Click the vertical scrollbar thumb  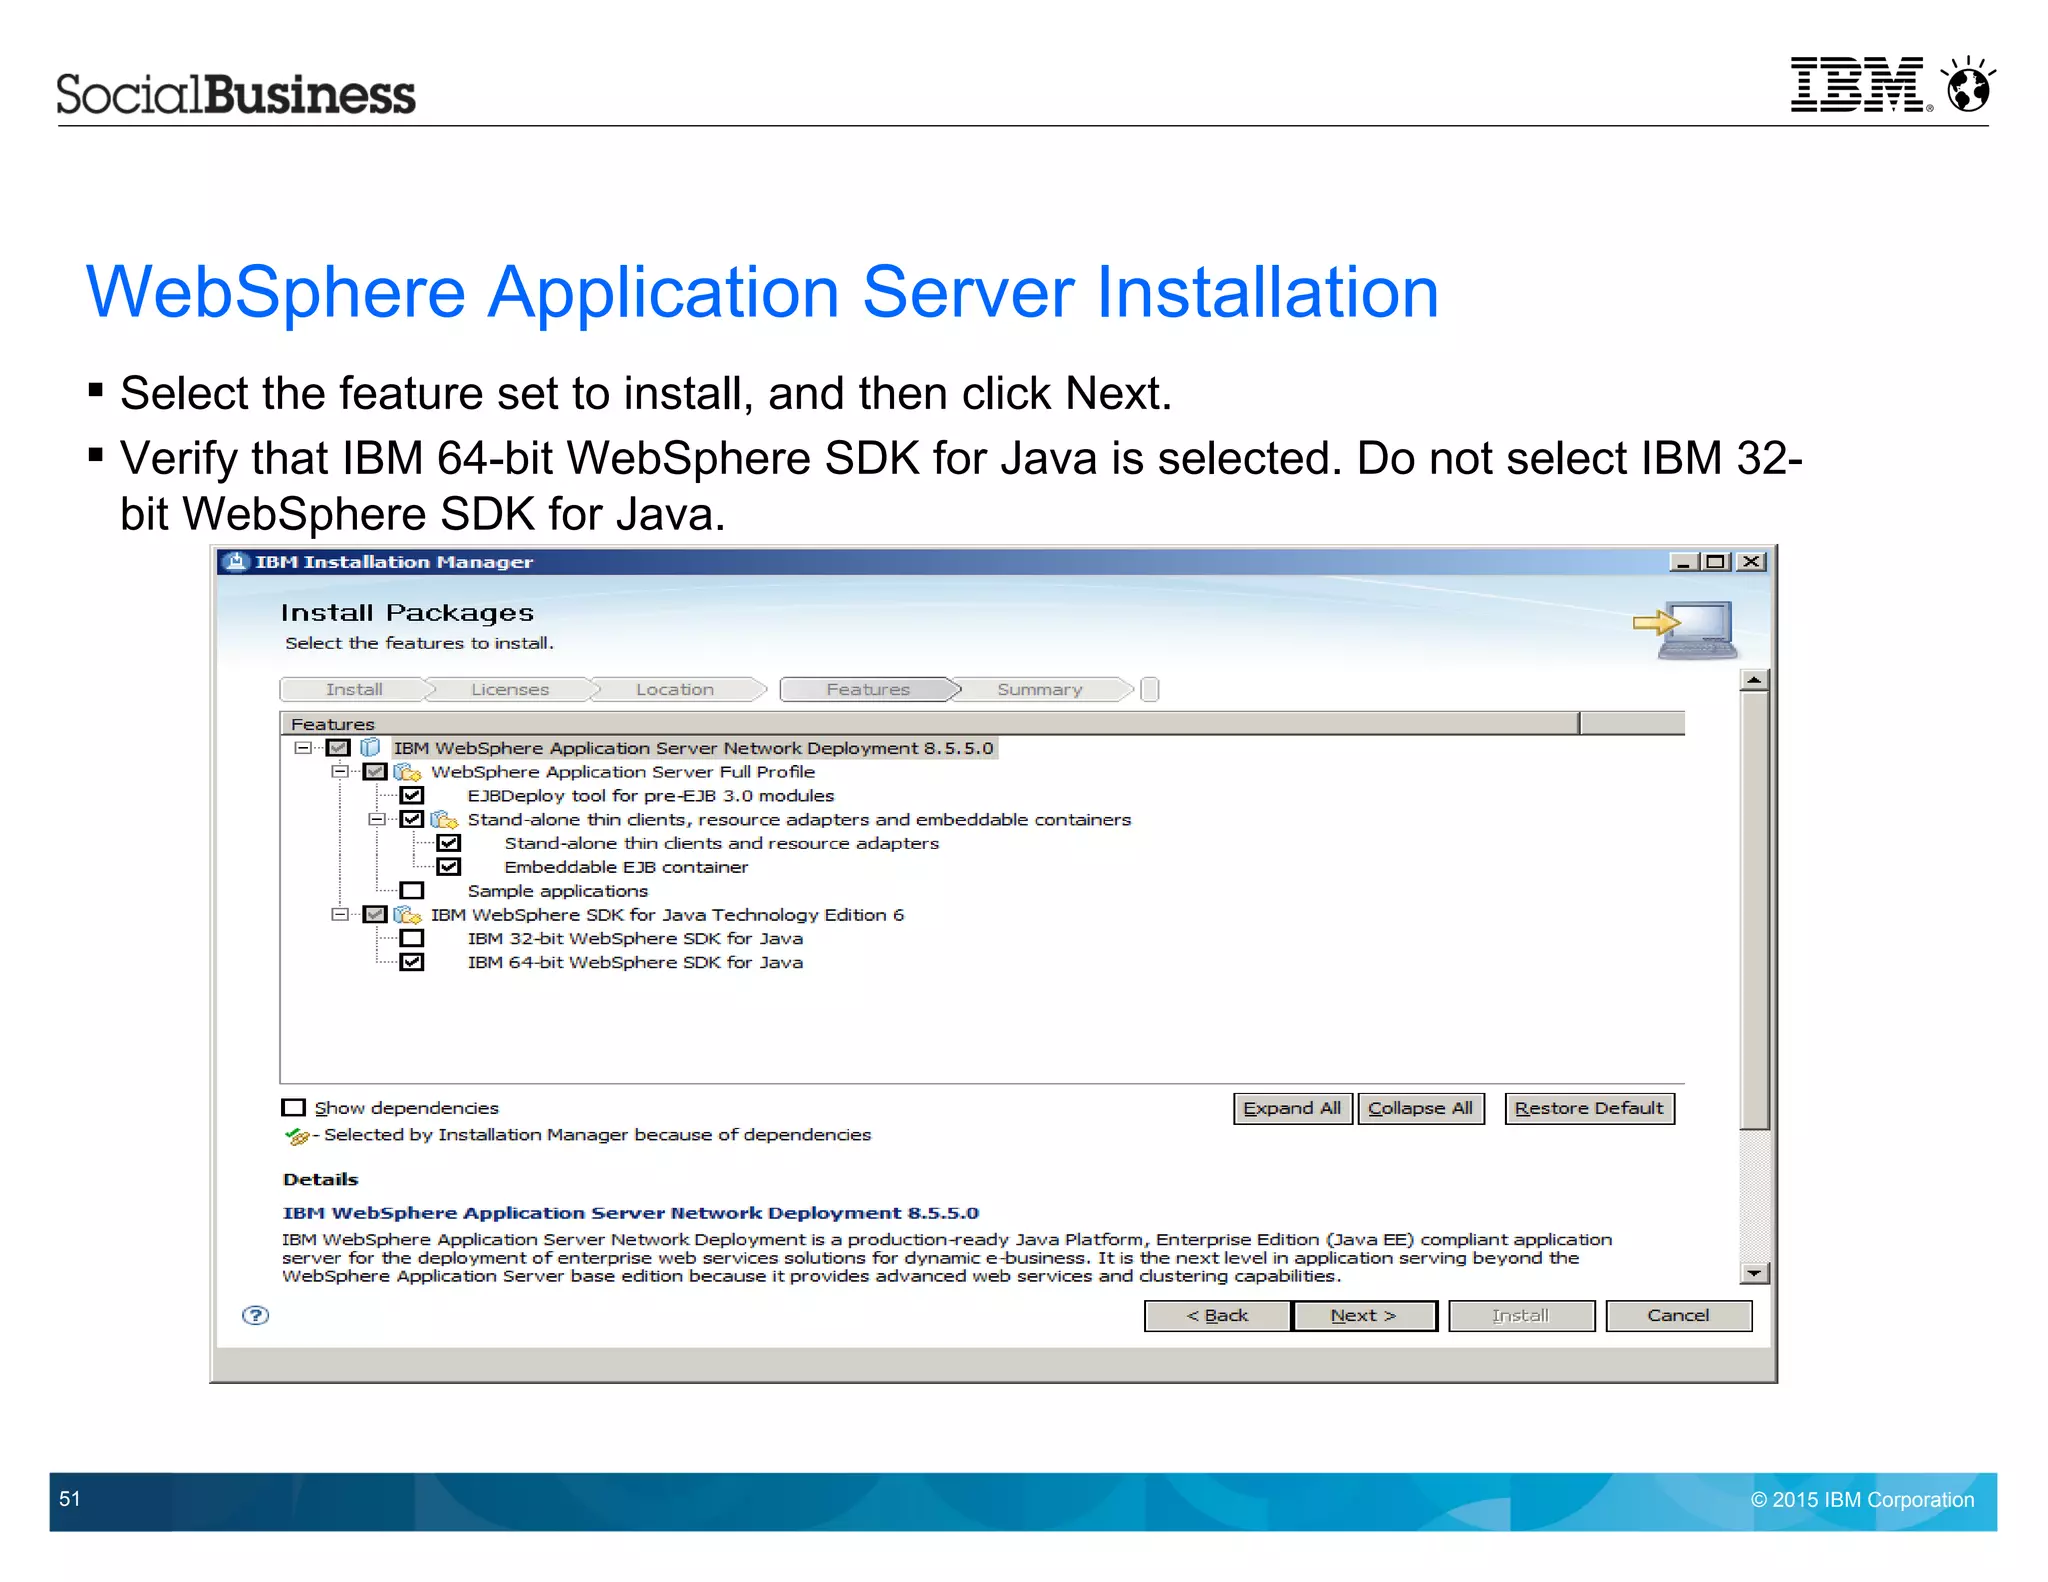tap(1754, 910)
